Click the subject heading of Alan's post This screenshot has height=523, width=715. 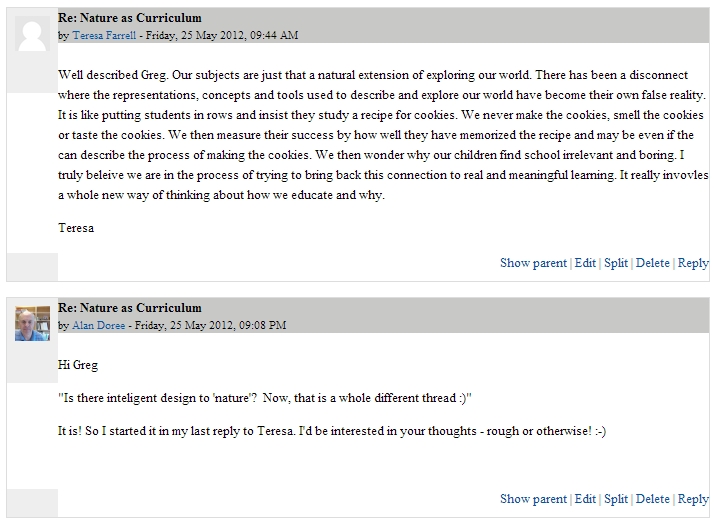point(130,308)
